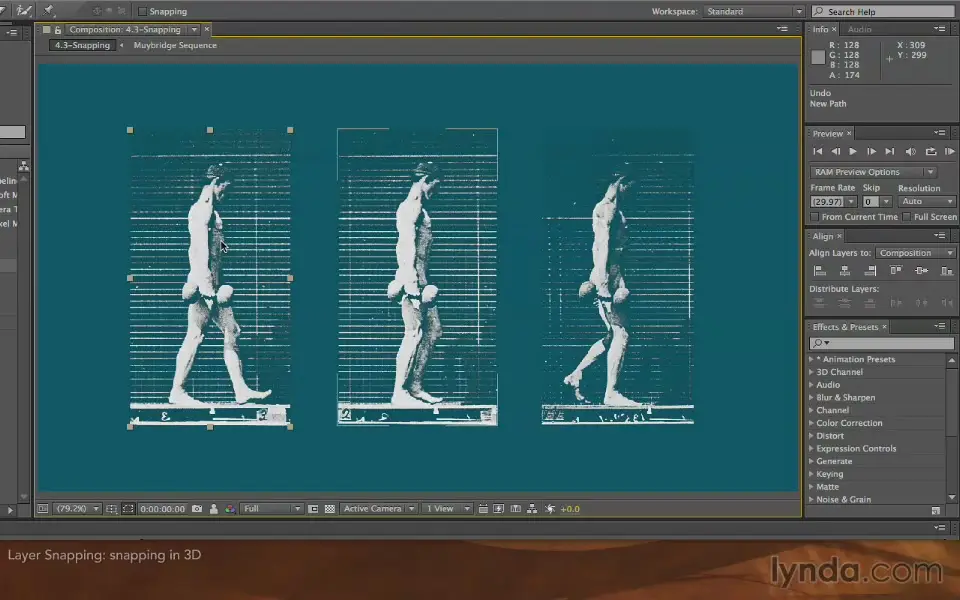The image size is (960, 600).
Task: Open Resolution Auto dropdown in Preview
Action: [x=926, y=201]
